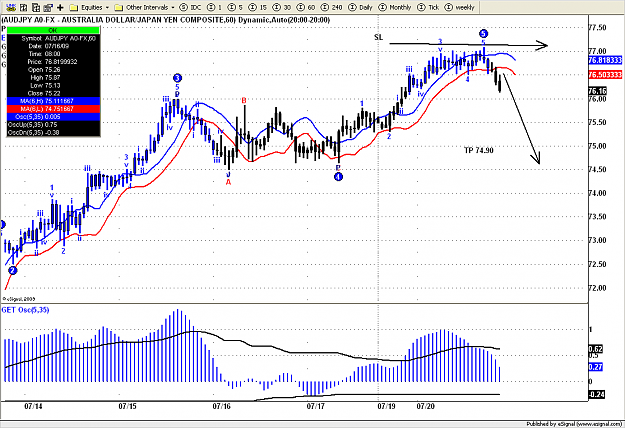Screen dimensions: 625x428
Task: Click the Open 75.26 row
Action: click(53, 70)
